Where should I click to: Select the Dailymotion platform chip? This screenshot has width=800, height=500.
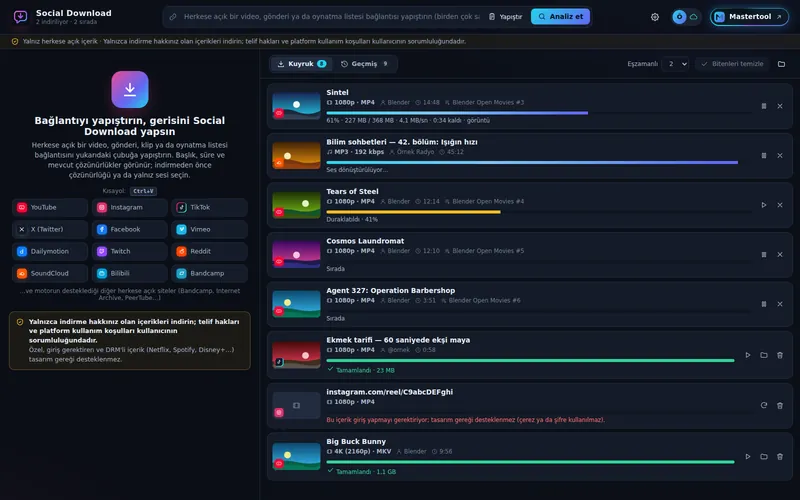50,252
